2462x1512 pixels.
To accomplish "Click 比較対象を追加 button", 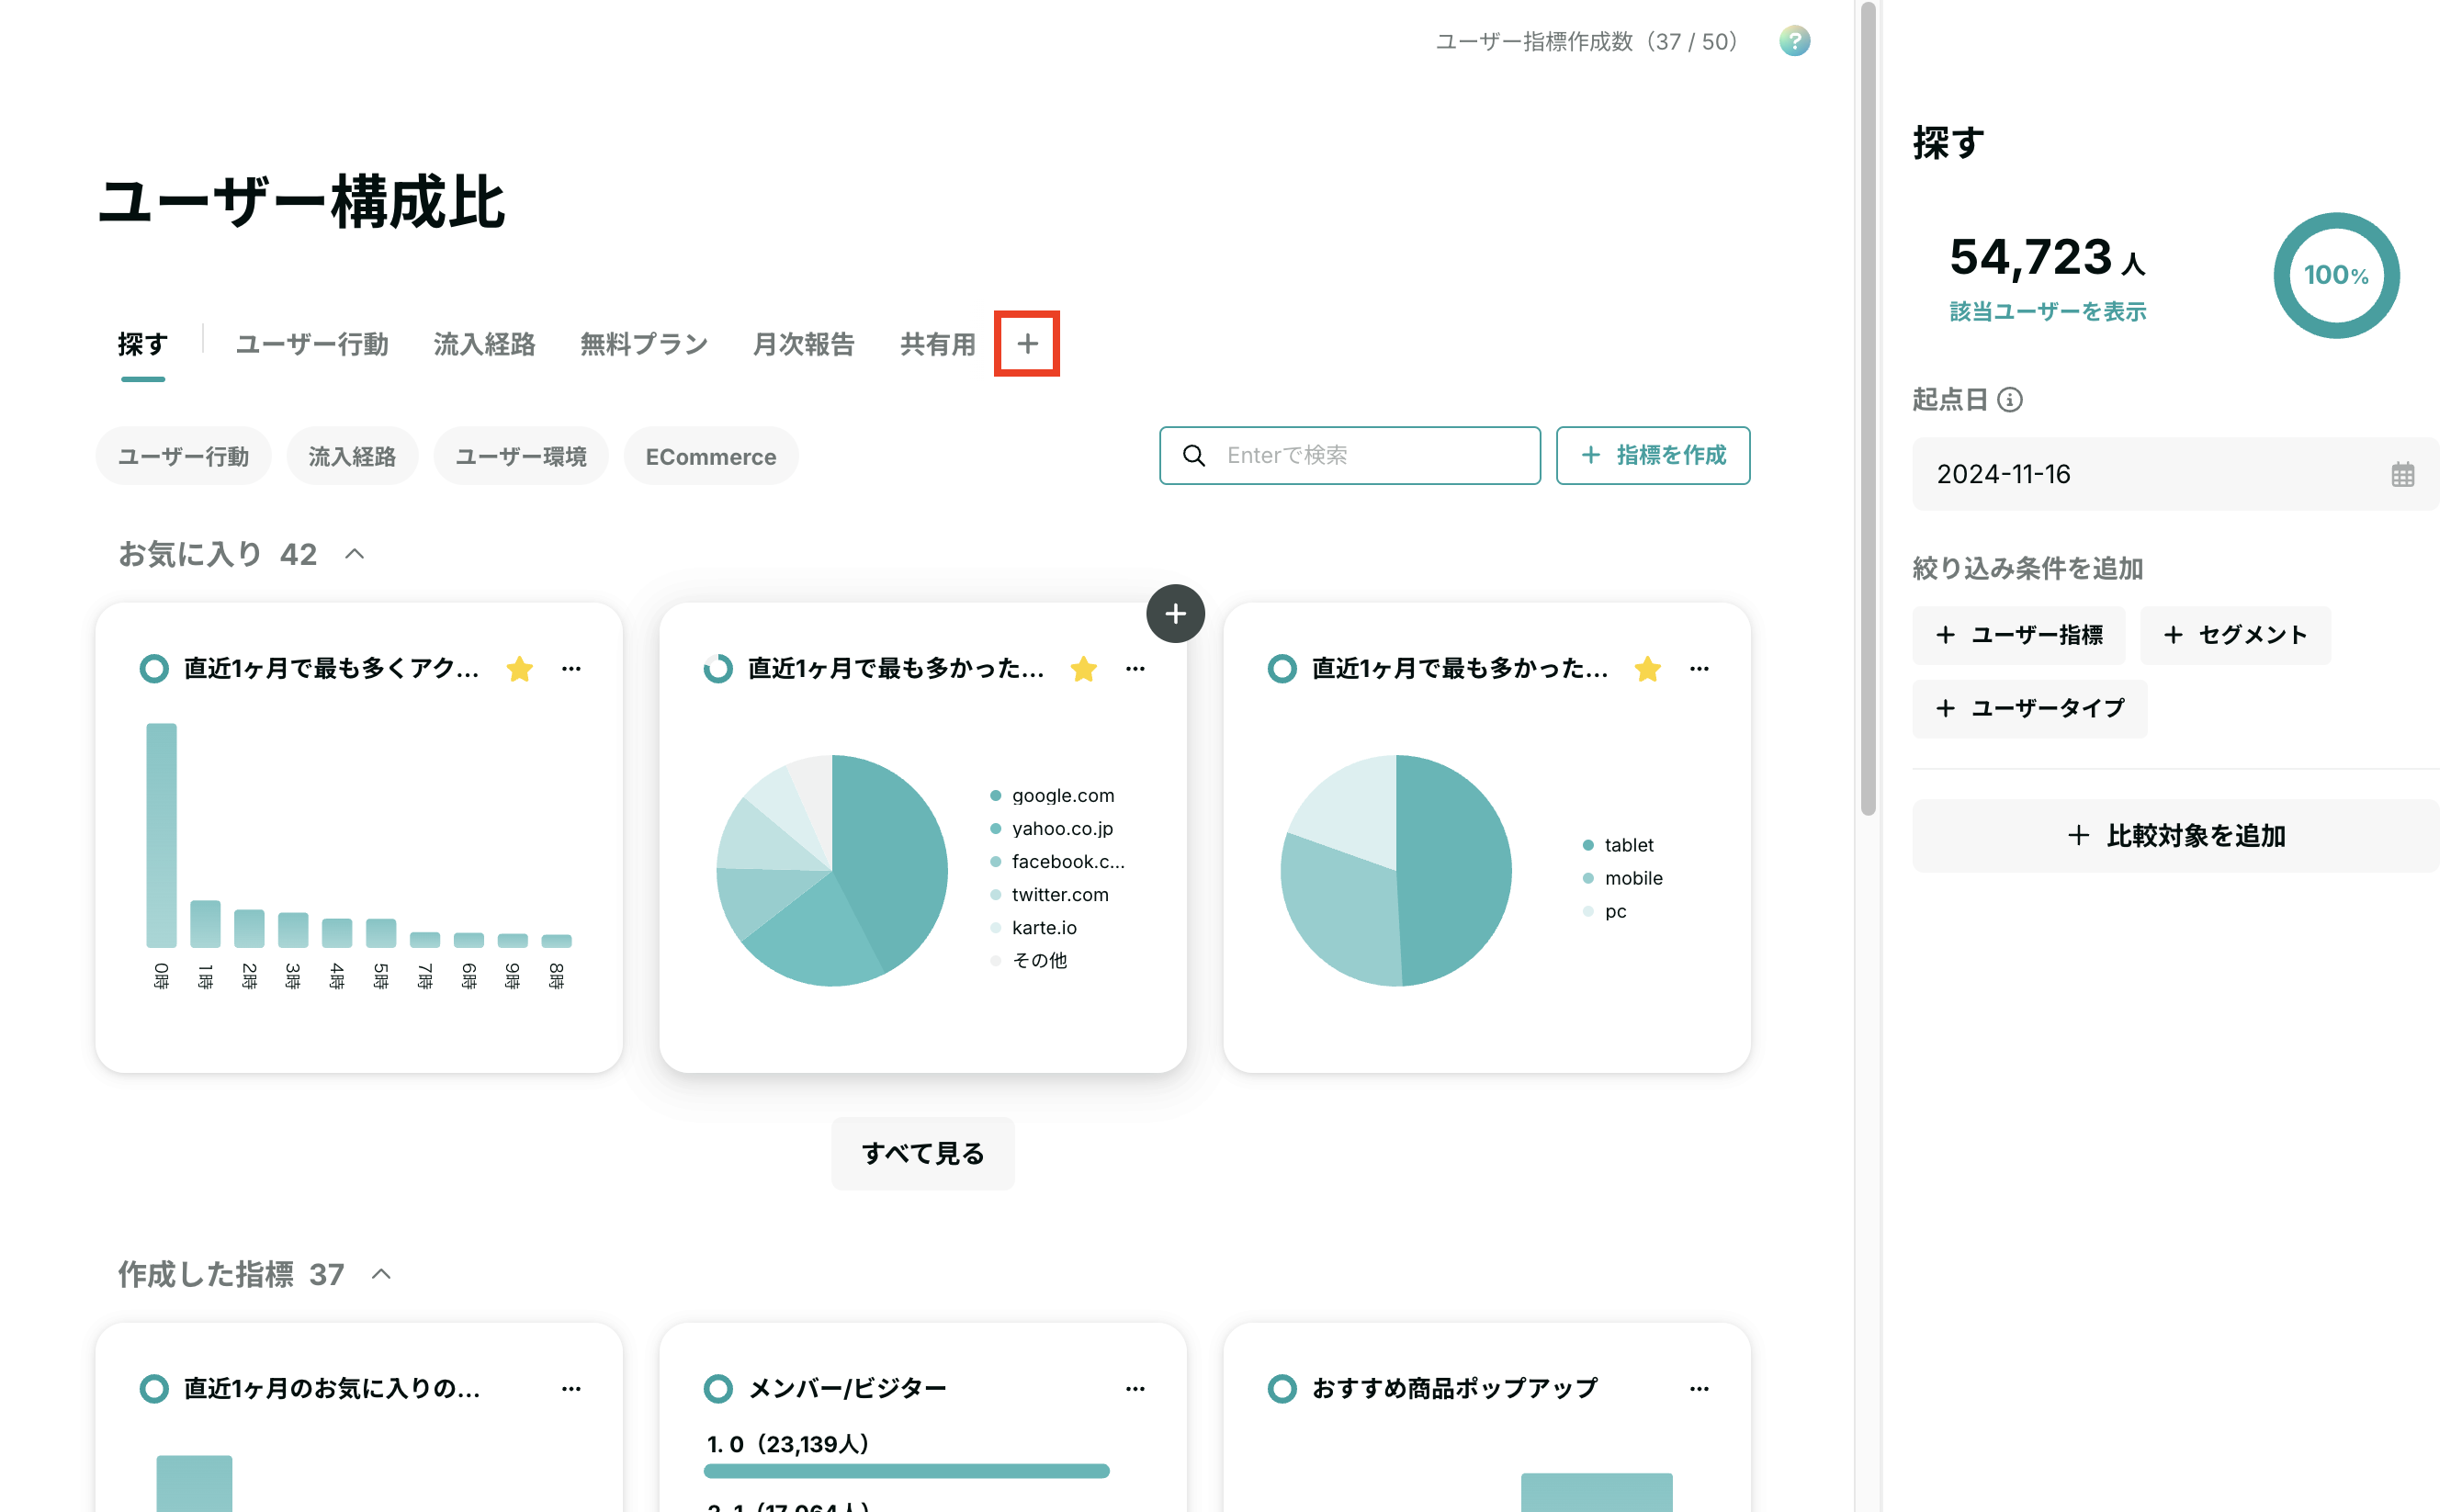I will click(2176, 836).
